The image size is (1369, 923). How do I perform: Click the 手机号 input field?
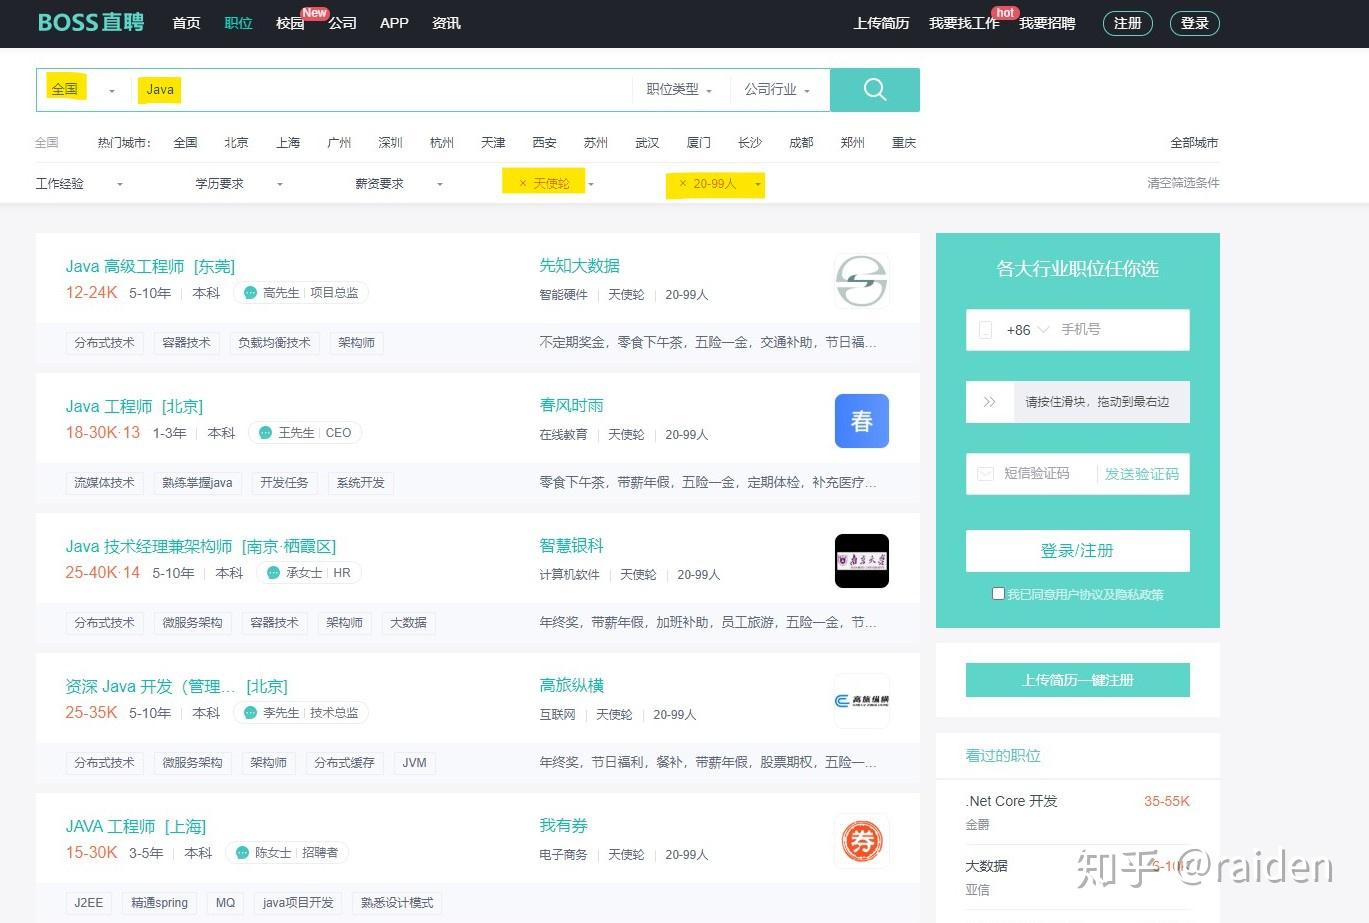pos(1120,330)
